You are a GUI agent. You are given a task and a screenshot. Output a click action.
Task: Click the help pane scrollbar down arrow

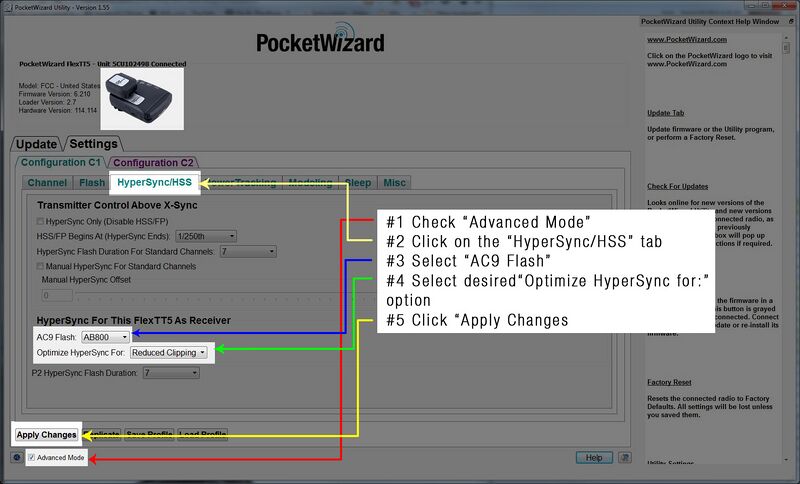786,460
